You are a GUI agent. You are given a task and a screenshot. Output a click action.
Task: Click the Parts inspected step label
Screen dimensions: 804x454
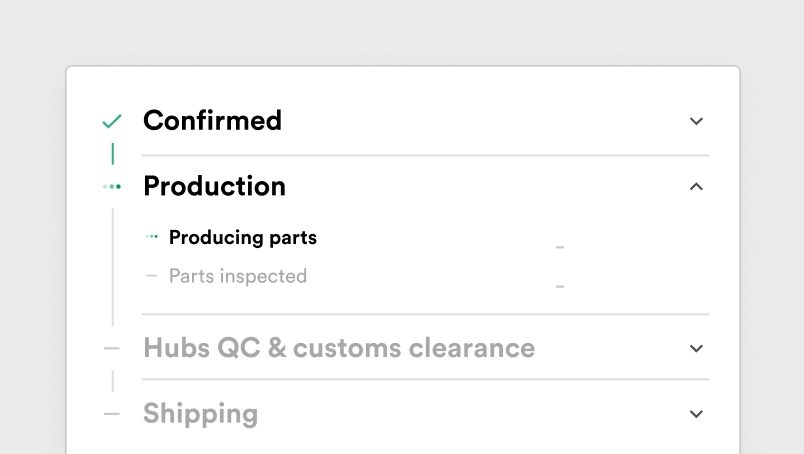(237, 276)
